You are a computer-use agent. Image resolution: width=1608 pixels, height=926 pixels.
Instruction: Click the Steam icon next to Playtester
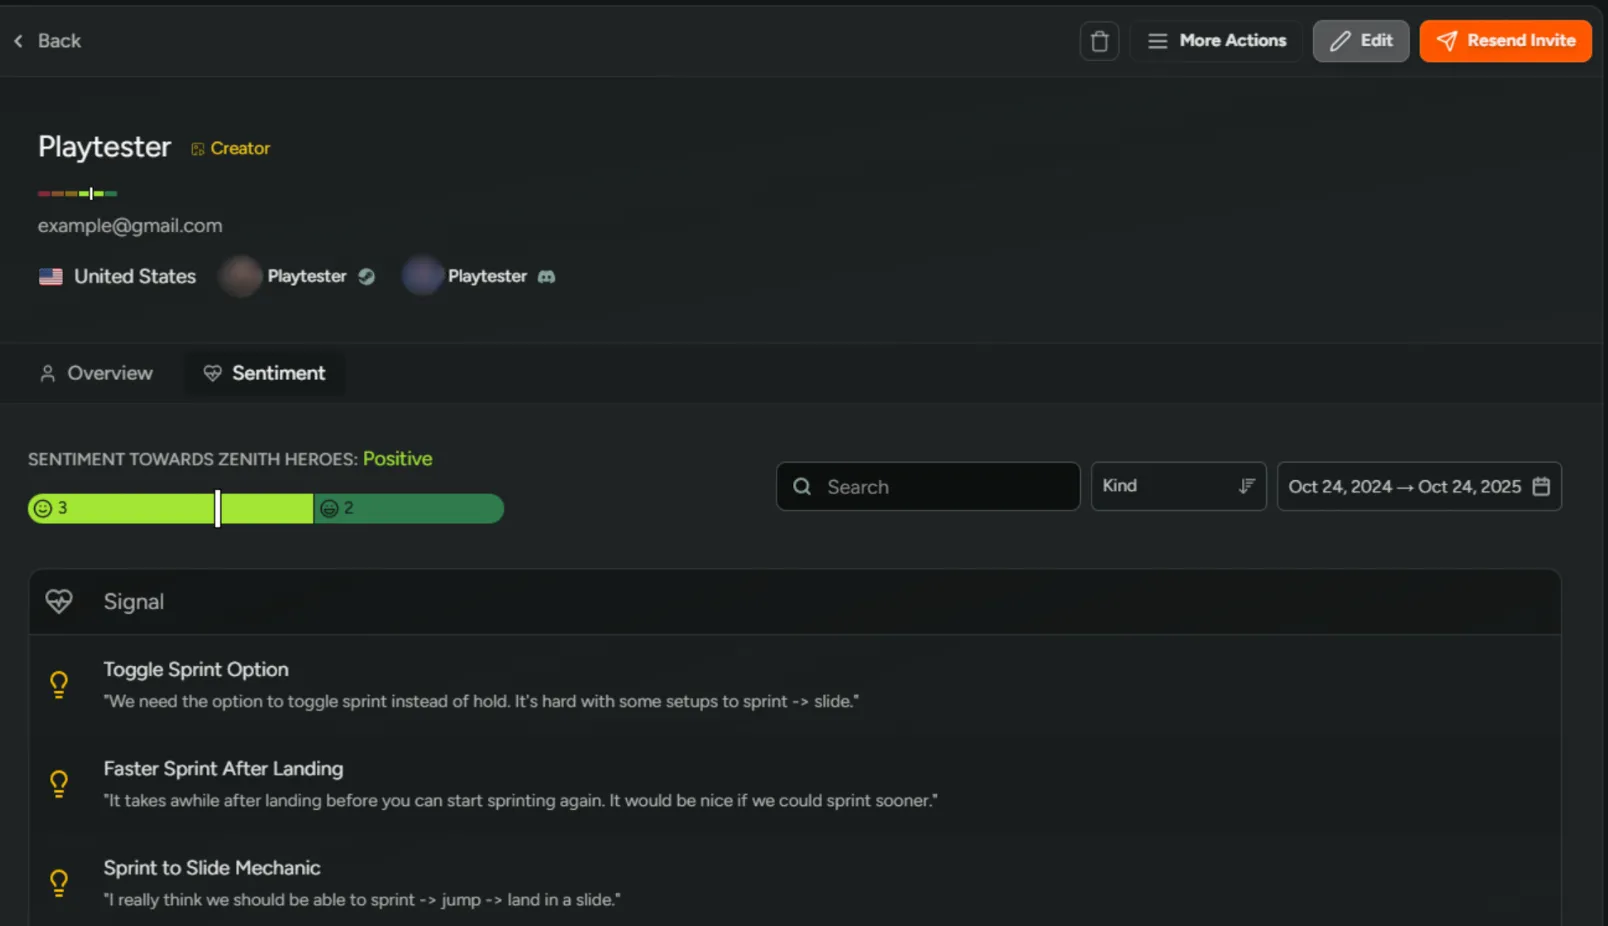tap(366, 276)
